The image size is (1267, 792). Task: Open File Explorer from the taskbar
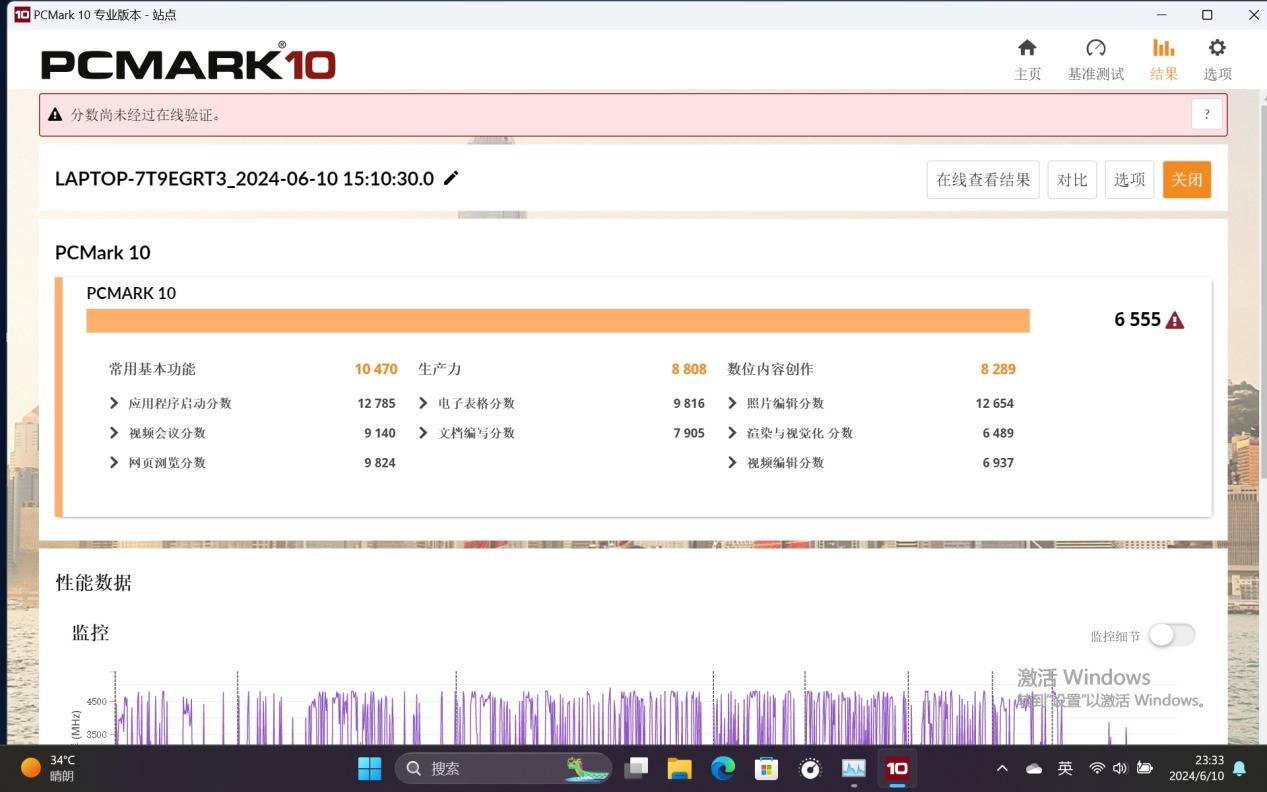pyautogui.click(x=680, y=768)
